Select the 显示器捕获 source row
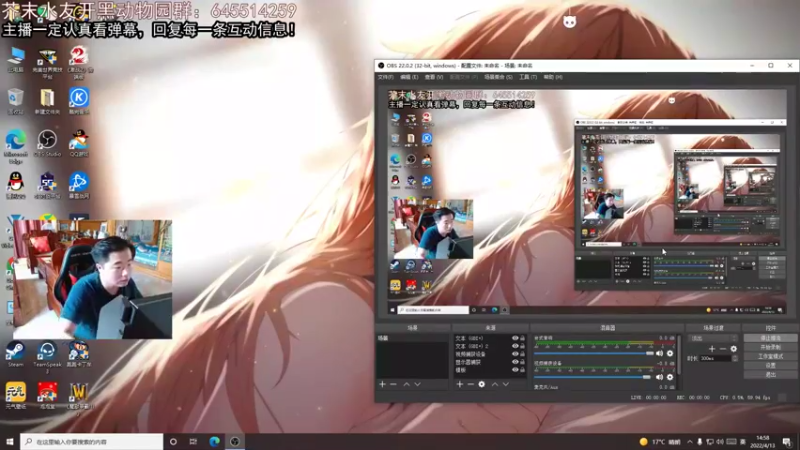The height and width of the screenshot is (450, 800). coord(490,362)
